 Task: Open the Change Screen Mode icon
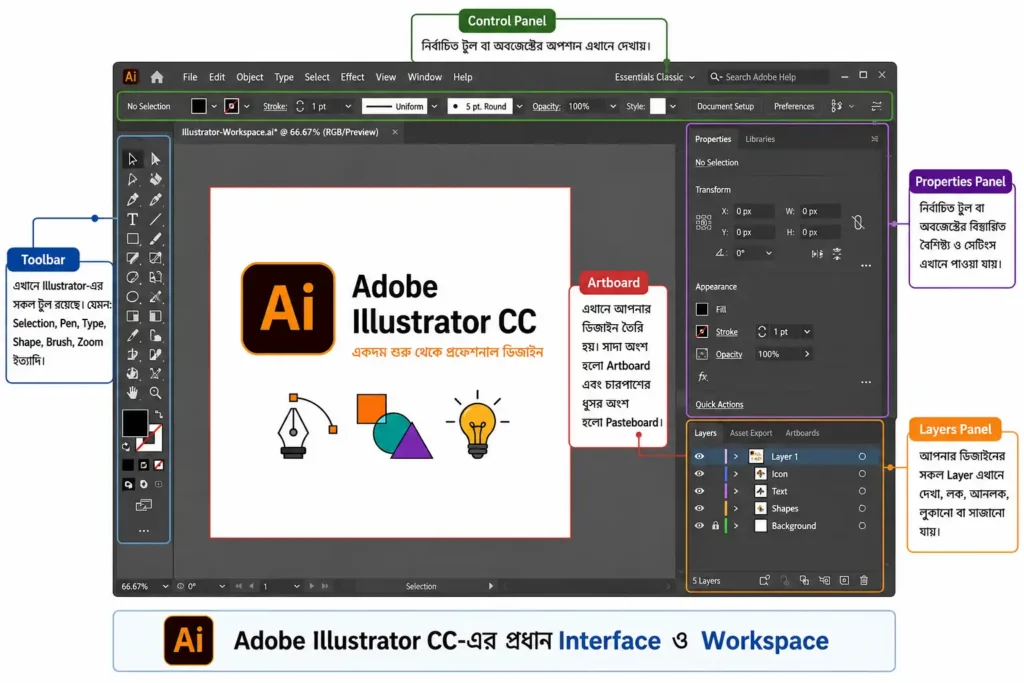(x=144, y=505)
